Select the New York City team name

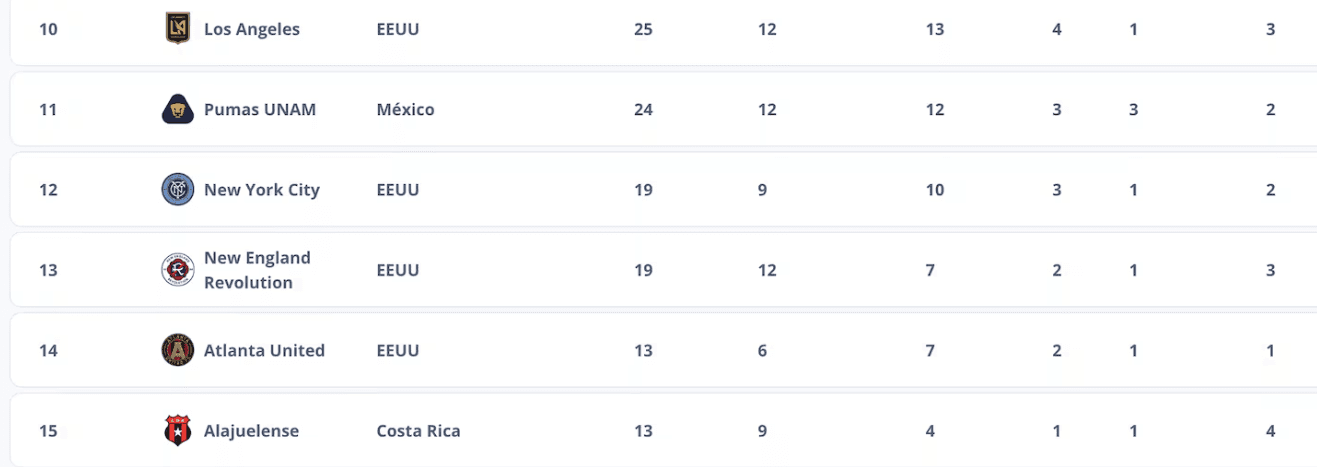[x=261, y=190]
